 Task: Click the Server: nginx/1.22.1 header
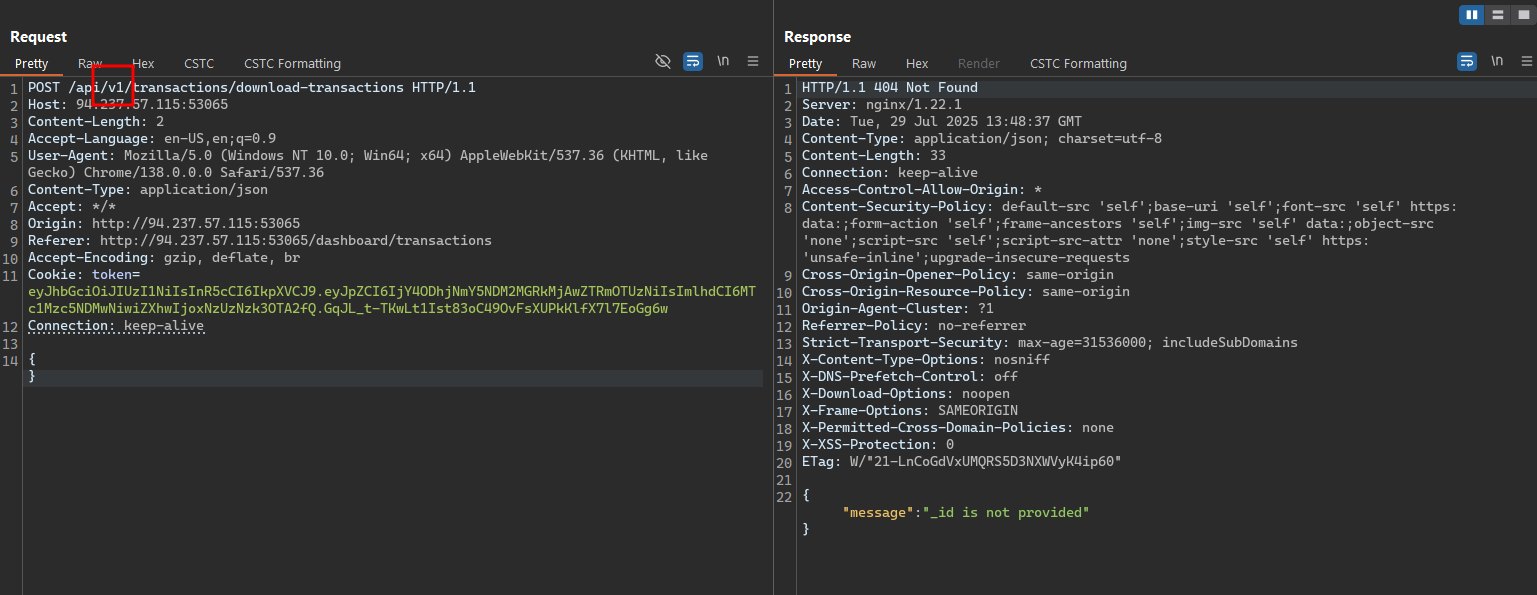[x=882, y=104]
